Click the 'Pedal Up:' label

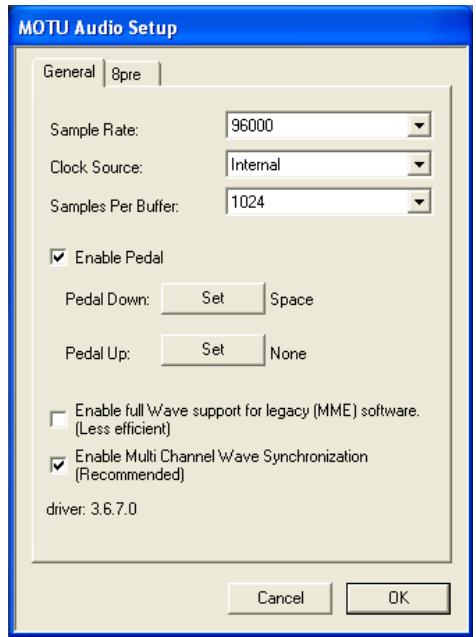[x=97, y=354]
